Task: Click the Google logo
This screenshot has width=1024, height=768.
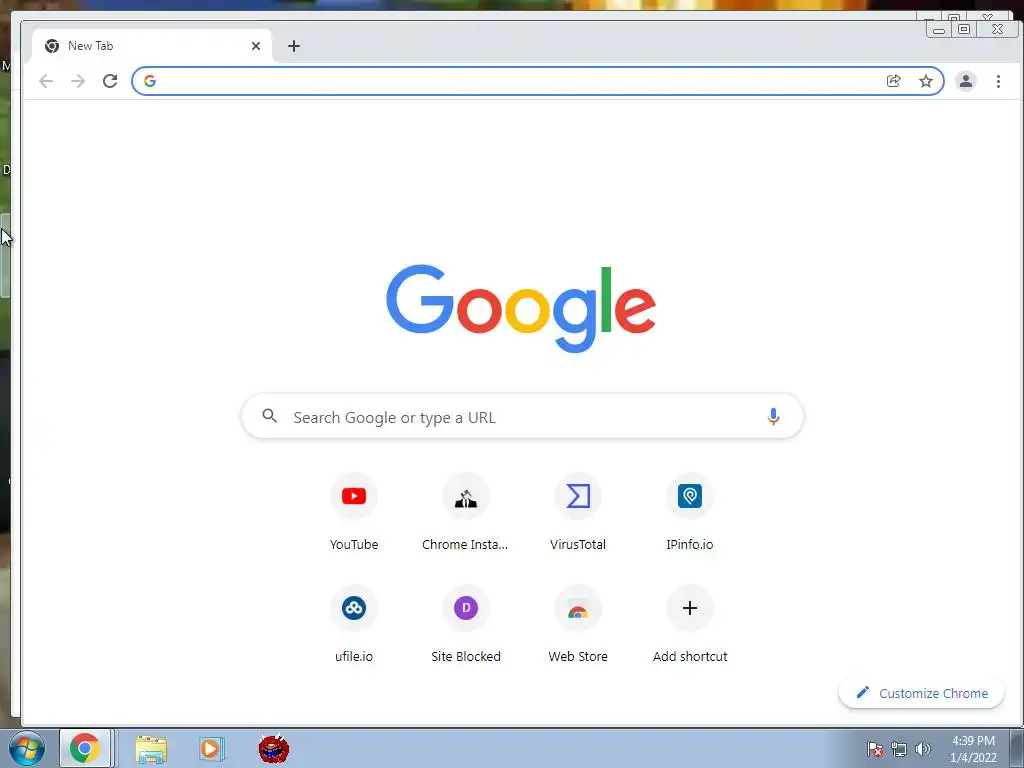Action: tap(520, 308)
